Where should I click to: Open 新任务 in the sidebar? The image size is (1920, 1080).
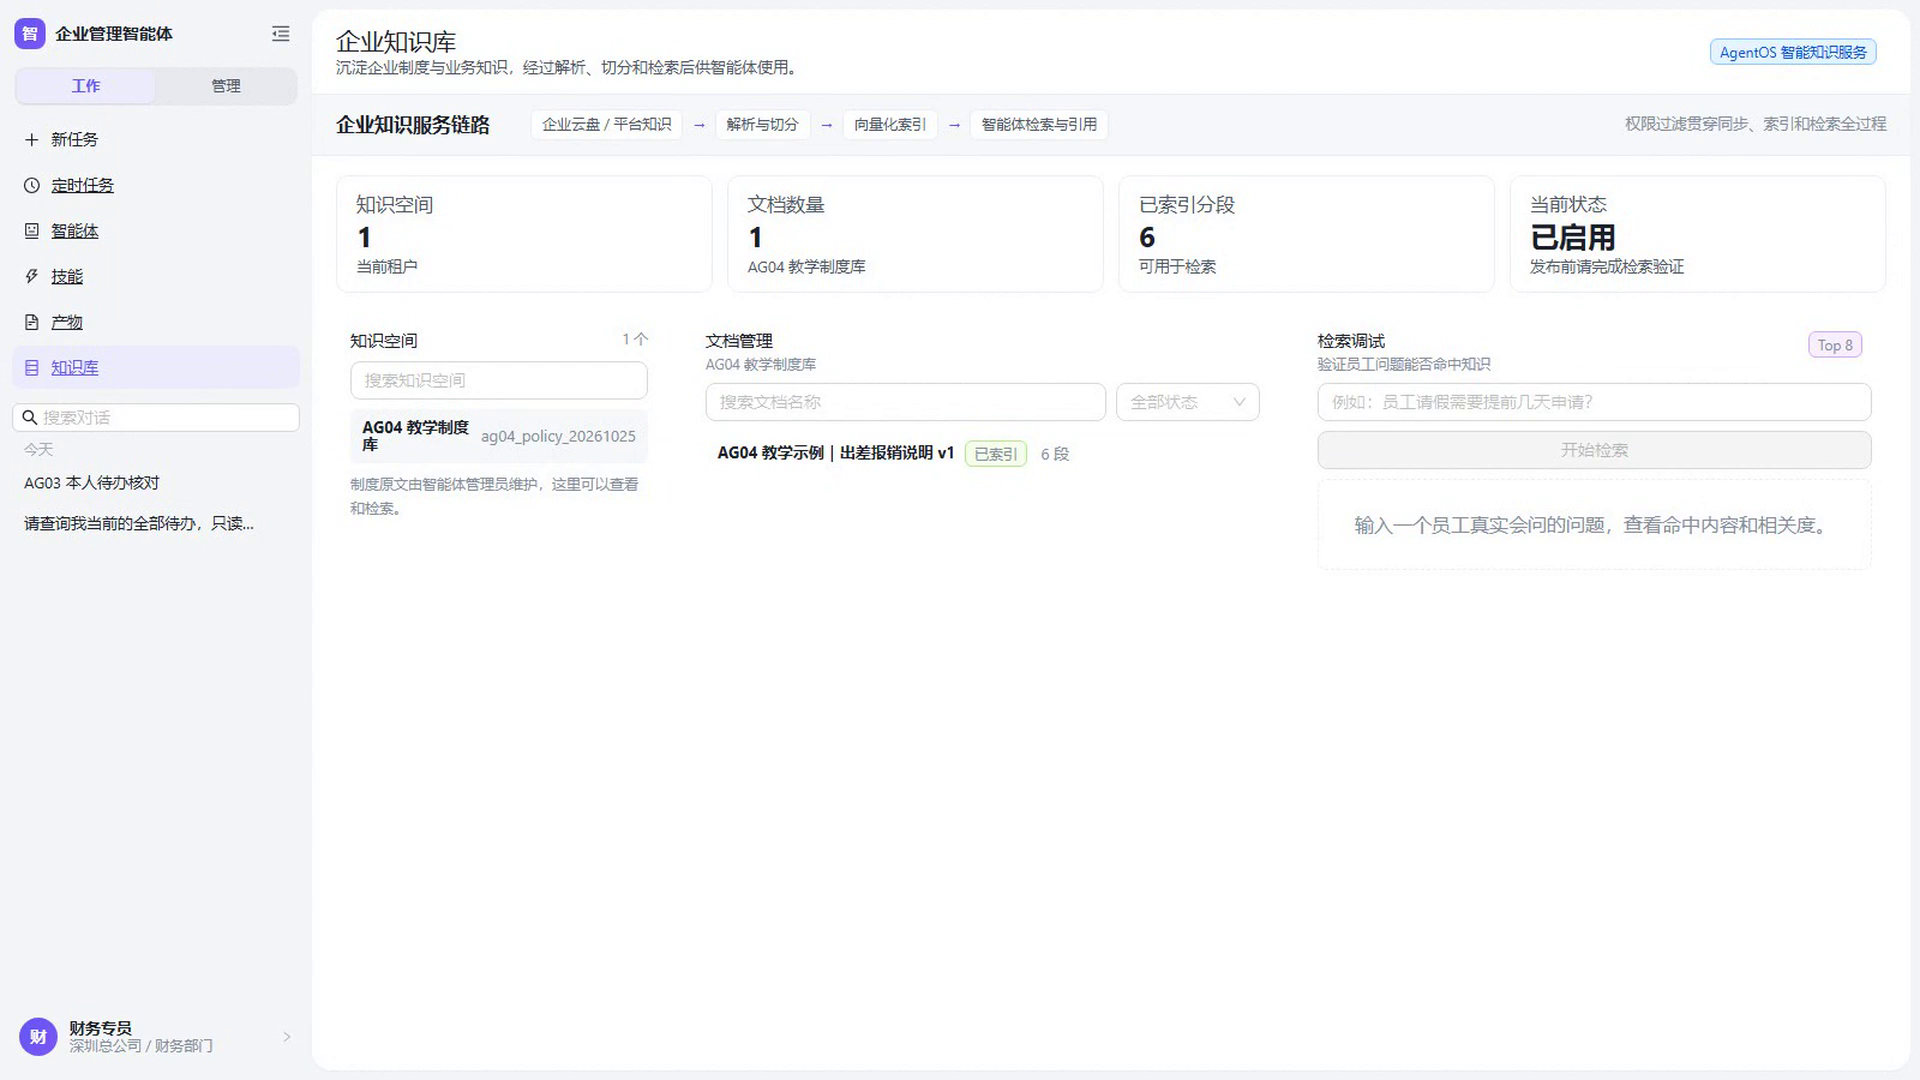156,140
